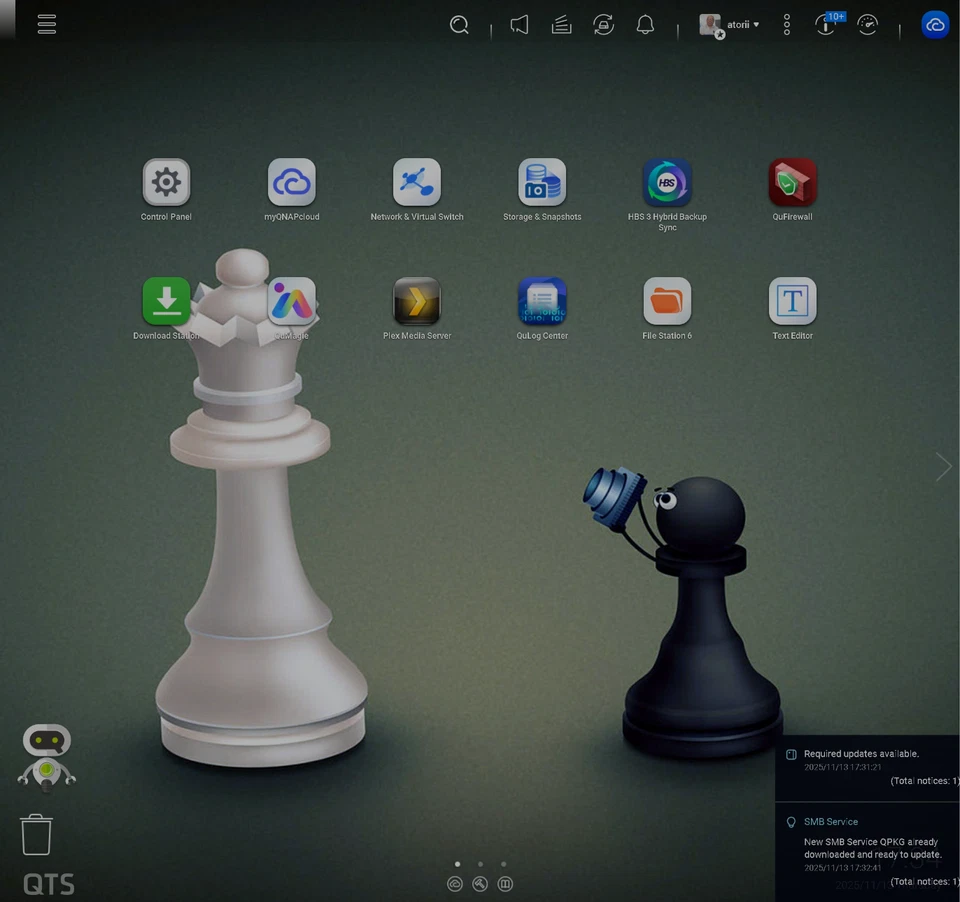Image resolution: width=960 pixels, height=902 pixels.
Task: Open the three-dot More menu
Action: (x=787, y=25)
